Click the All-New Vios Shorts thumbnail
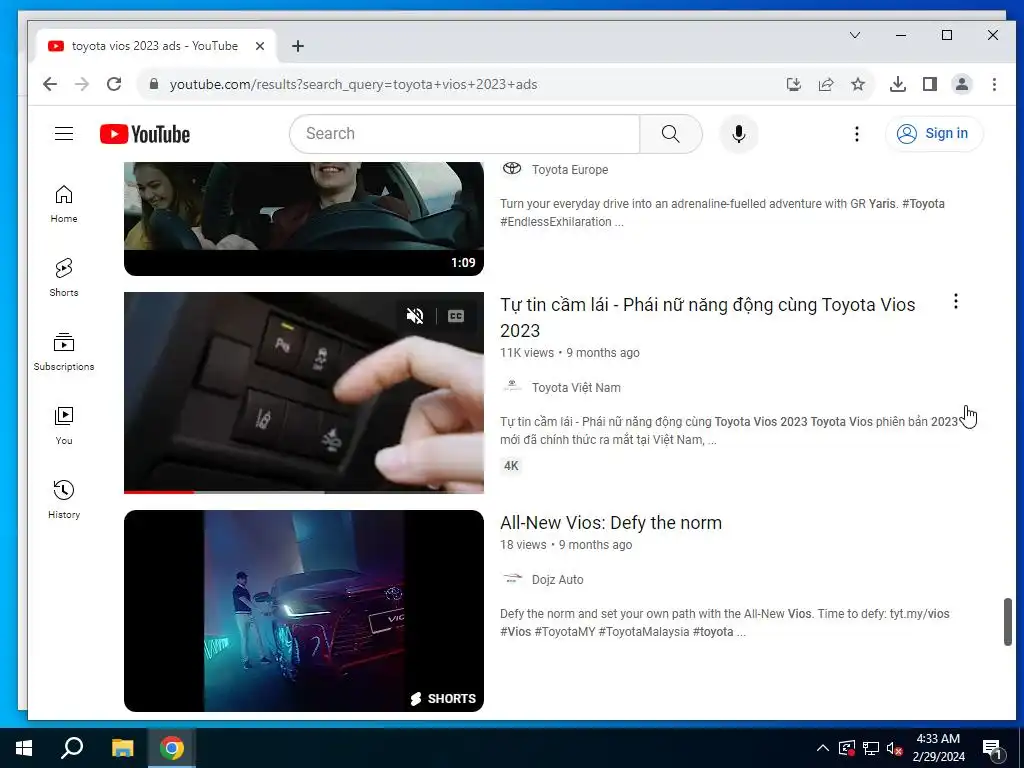This screenshot has height=768, width=1024. [x=304, y=611]
